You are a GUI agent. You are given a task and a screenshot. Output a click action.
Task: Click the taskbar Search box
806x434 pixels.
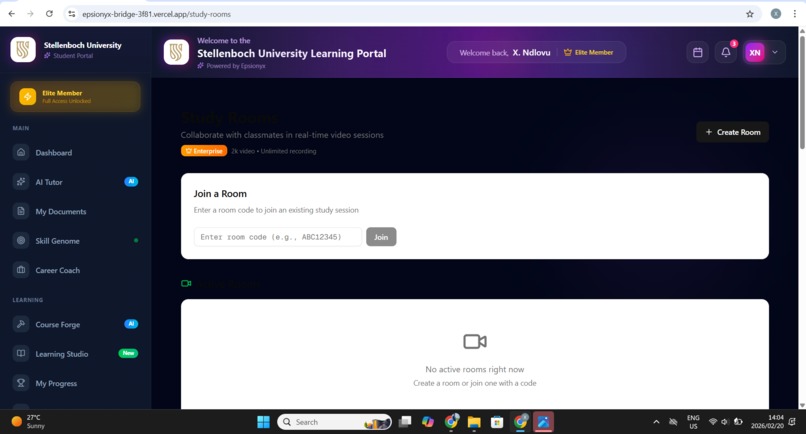coord(335,422)
